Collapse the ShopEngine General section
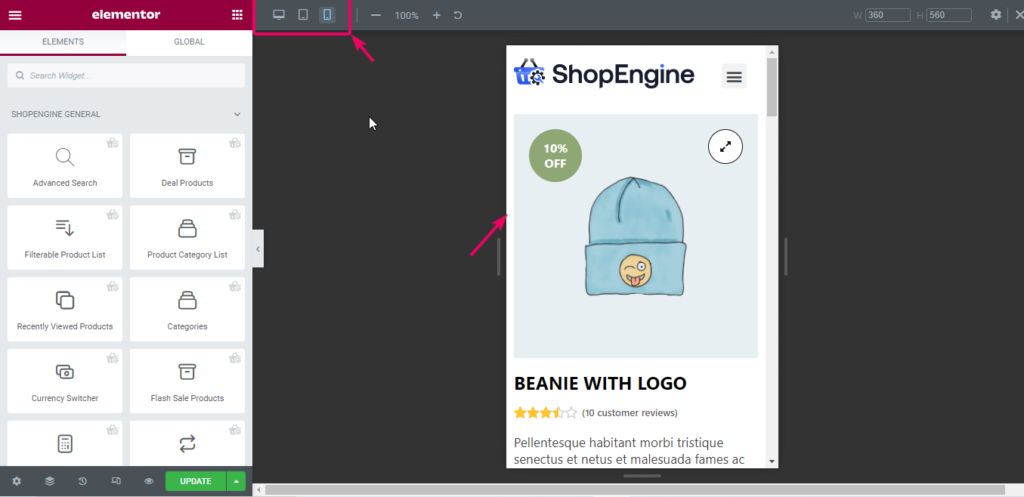The width and height of the screenshot is (1024, 497). tap(126, 114)
